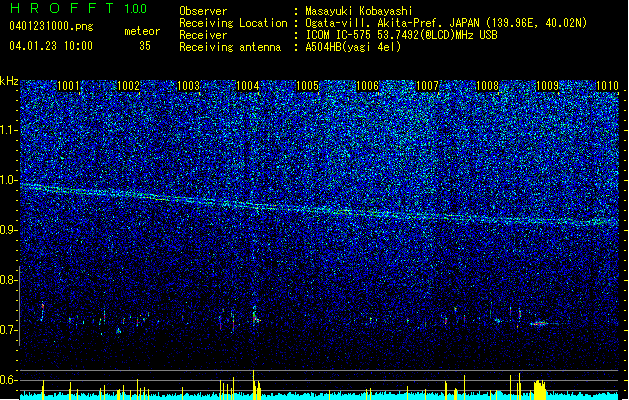Click the 0.9 kHz axis label
Image resolution: width=629 pixels, height=400 pixels.
pyautogui.click(x=8, y=230)
